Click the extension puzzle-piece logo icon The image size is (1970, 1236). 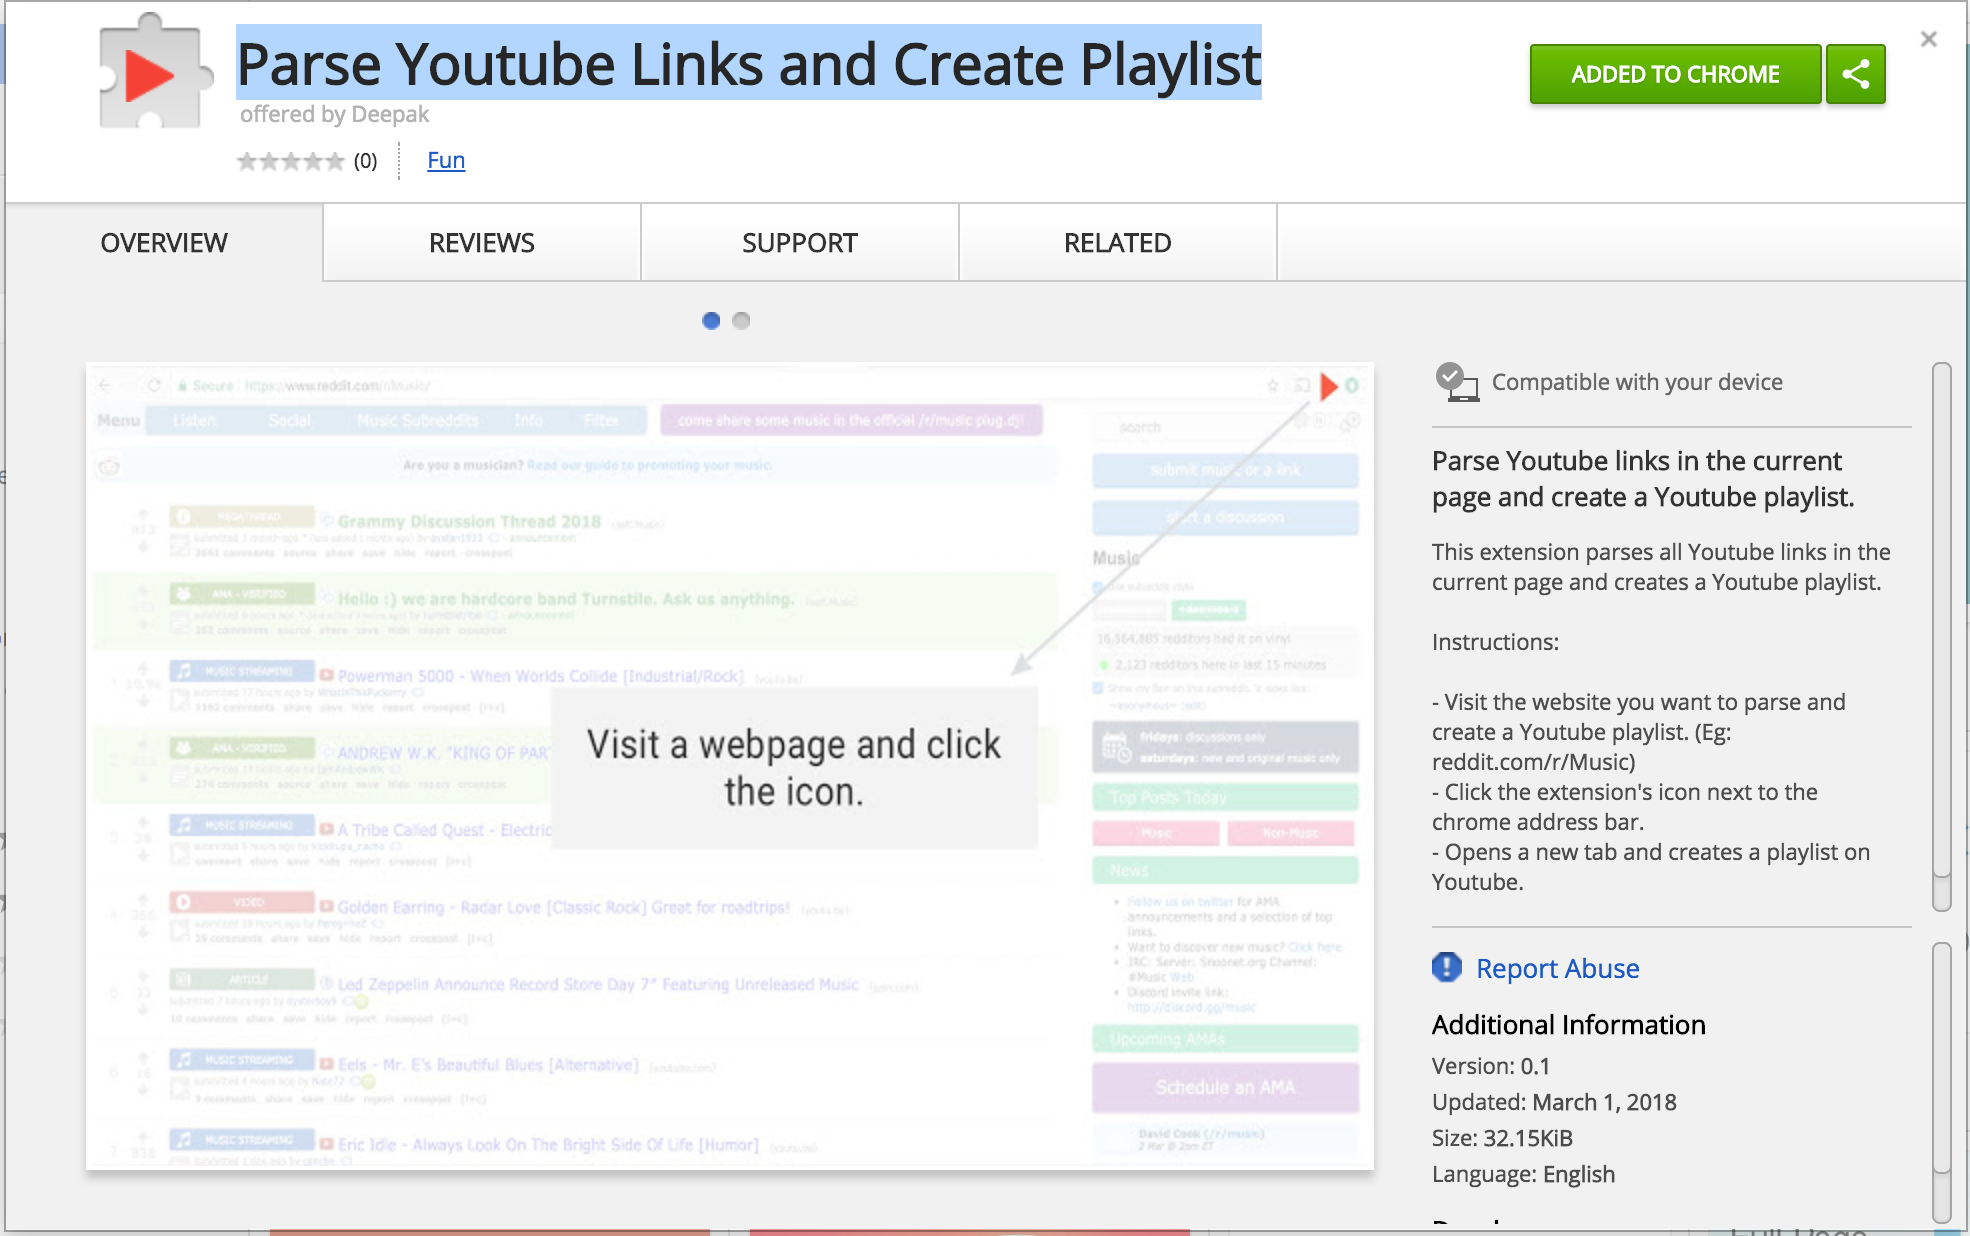coord(155,72)
